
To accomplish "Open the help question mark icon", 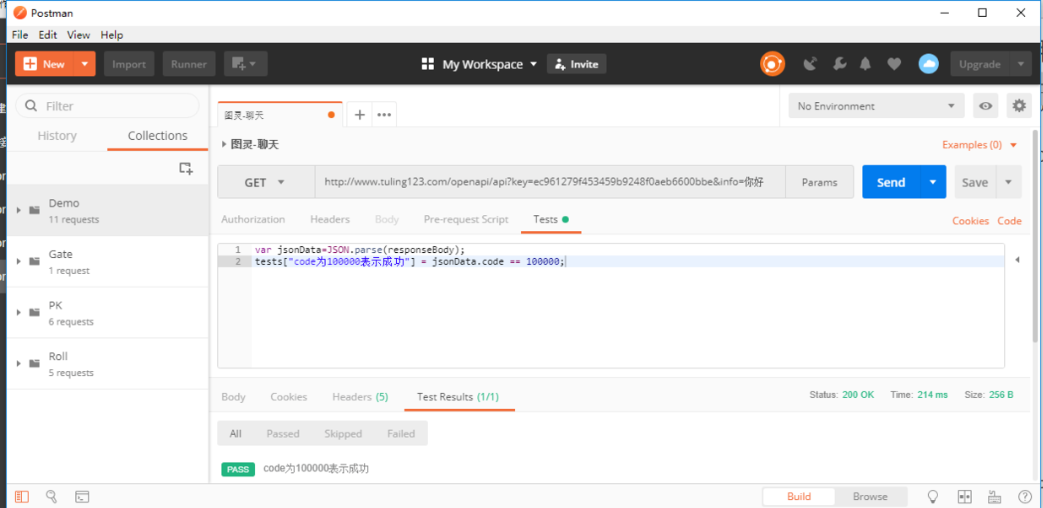I will coord(1025,496).
